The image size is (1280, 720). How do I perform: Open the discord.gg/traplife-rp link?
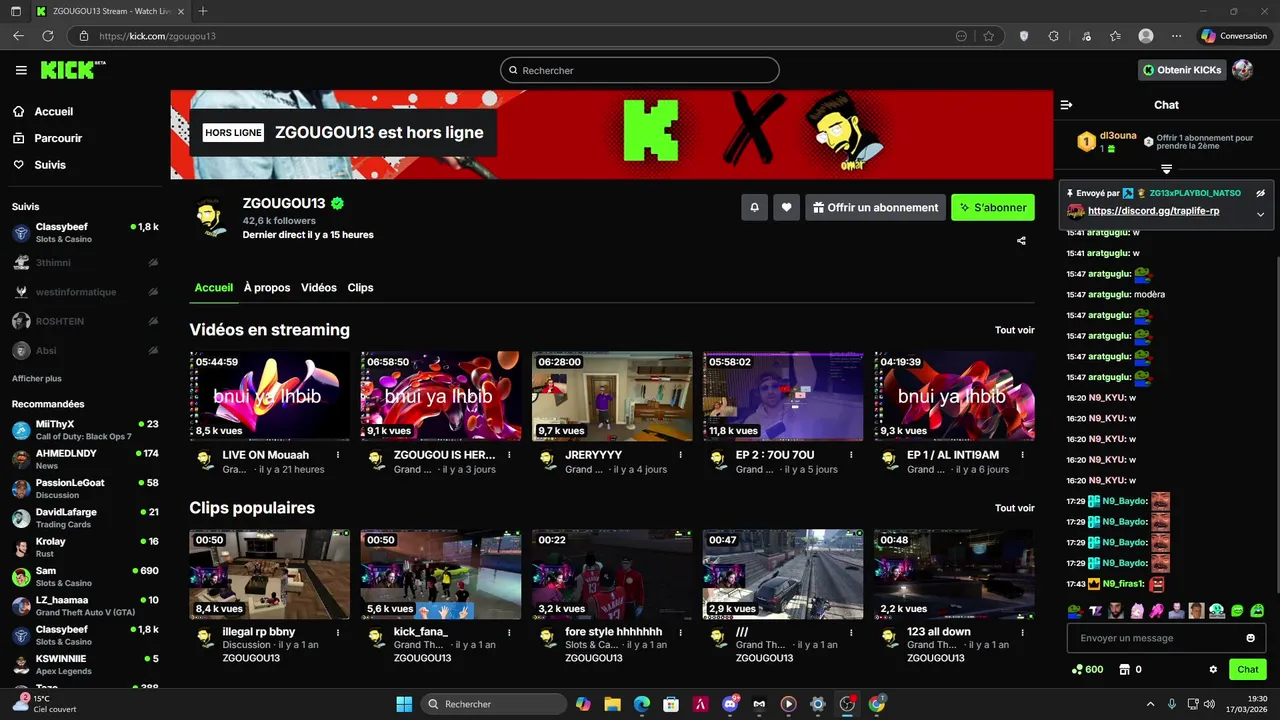pyautogui.click(x=1153, y=211)
